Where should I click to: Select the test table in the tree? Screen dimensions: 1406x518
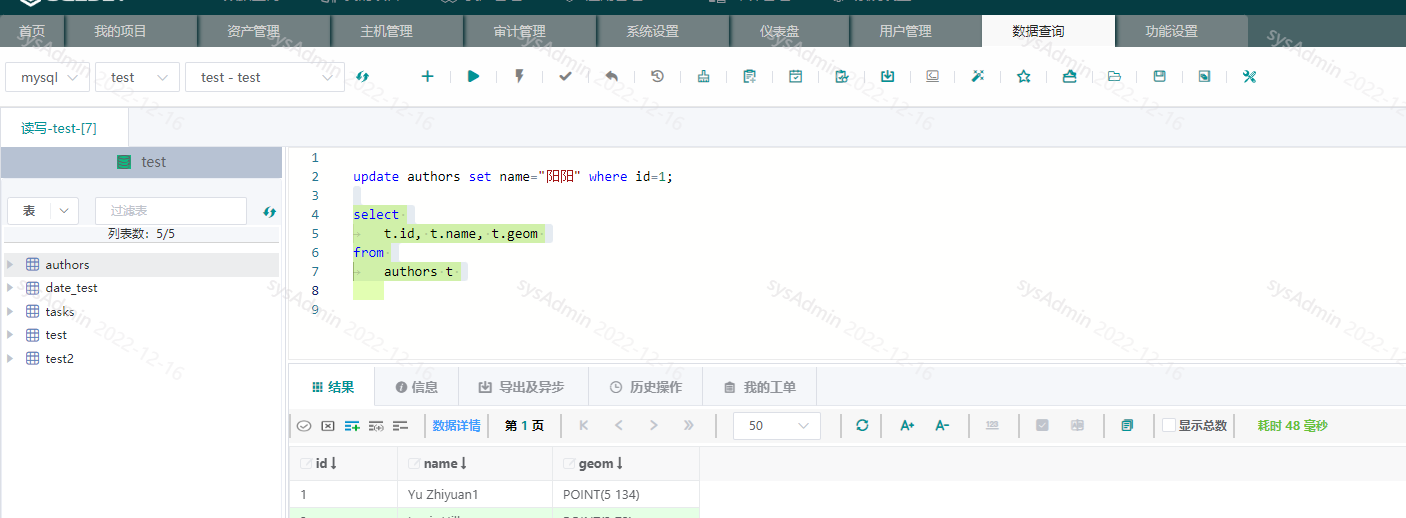(56, 335)
